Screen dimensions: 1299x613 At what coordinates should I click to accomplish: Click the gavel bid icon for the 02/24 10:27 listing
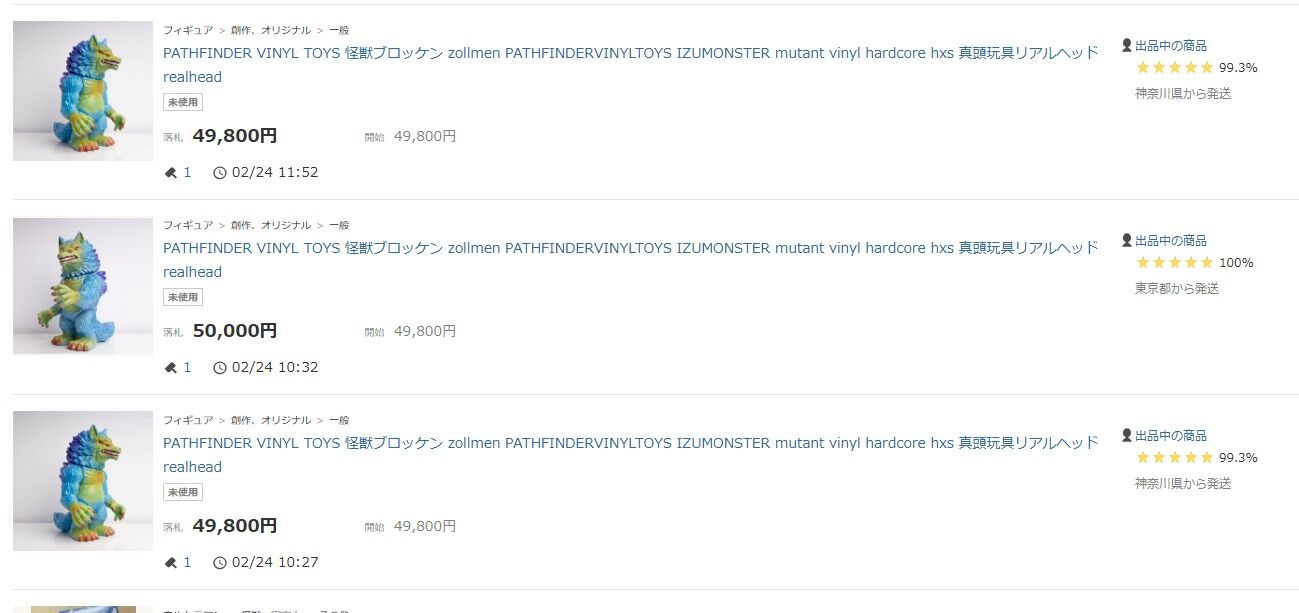coord(170,562)
